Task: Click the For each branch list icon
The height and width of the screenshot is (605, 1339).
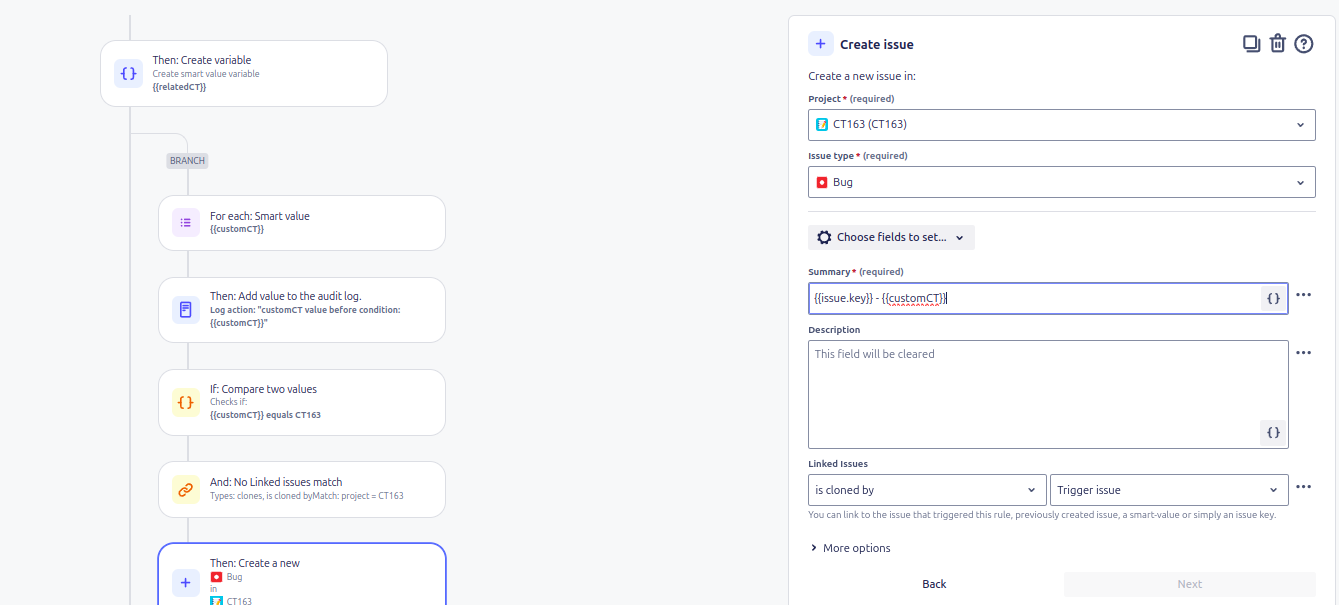Action: point(186,222)
